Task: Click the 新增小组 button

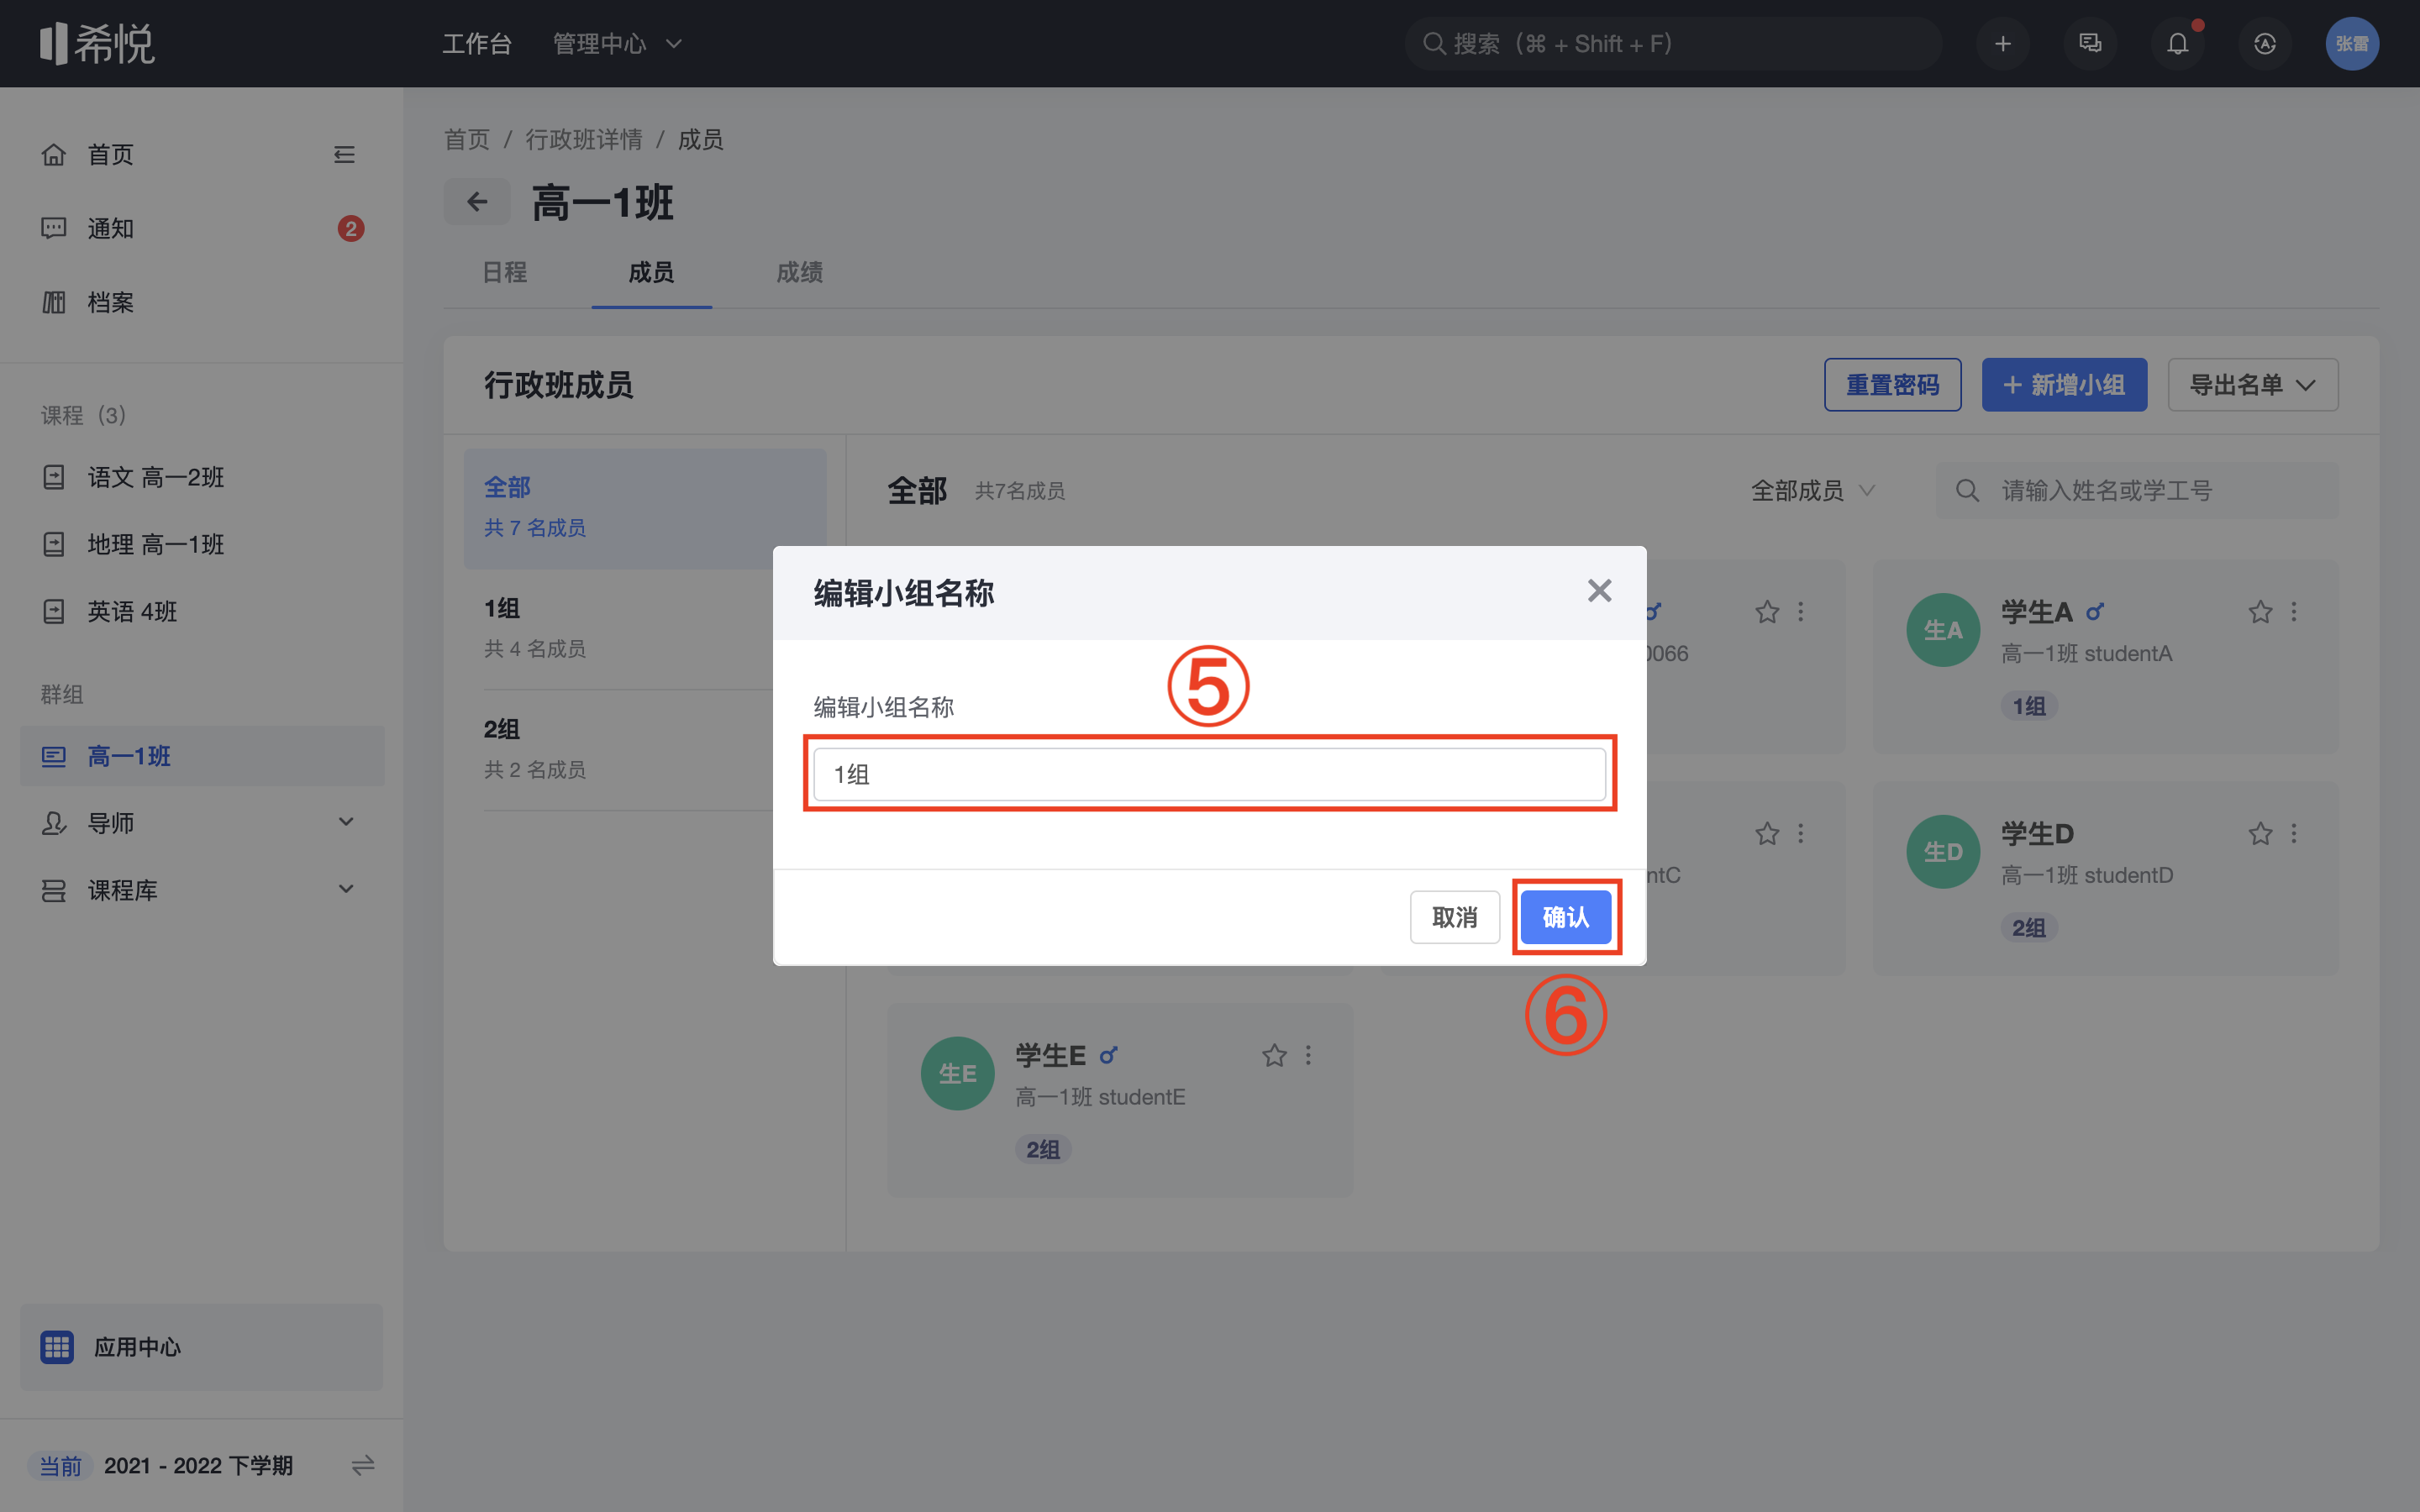Action: click(2064, 385)
